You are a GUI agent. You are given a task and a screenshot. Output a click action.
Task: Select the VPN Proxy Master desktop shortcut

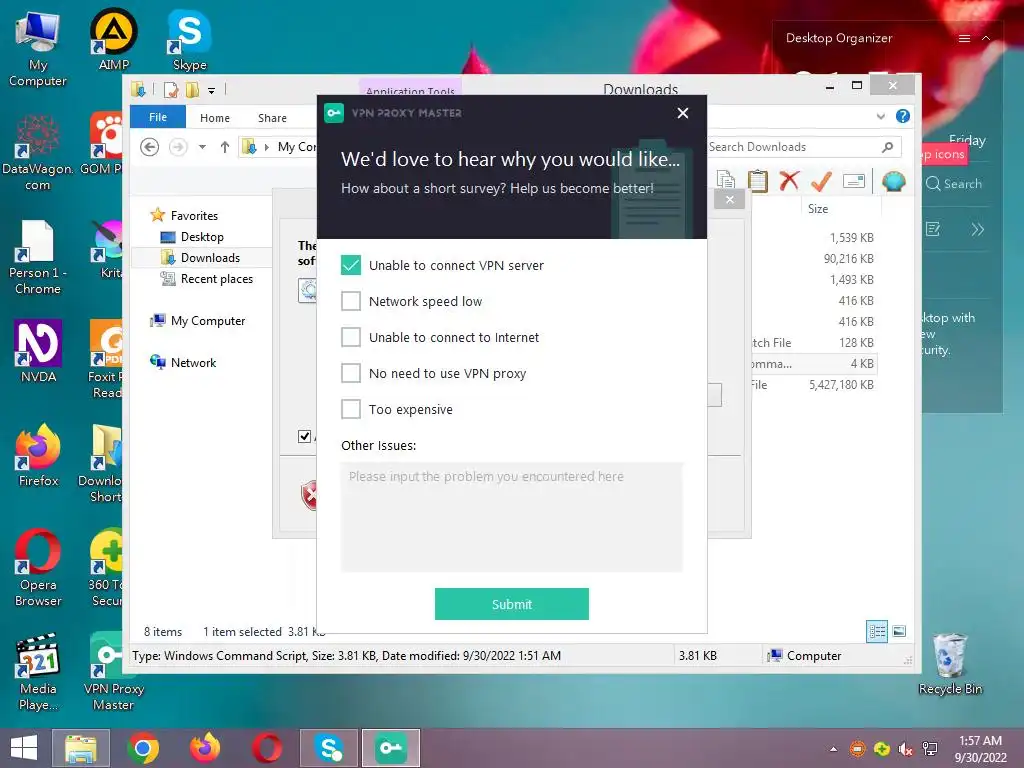[114, 672]
